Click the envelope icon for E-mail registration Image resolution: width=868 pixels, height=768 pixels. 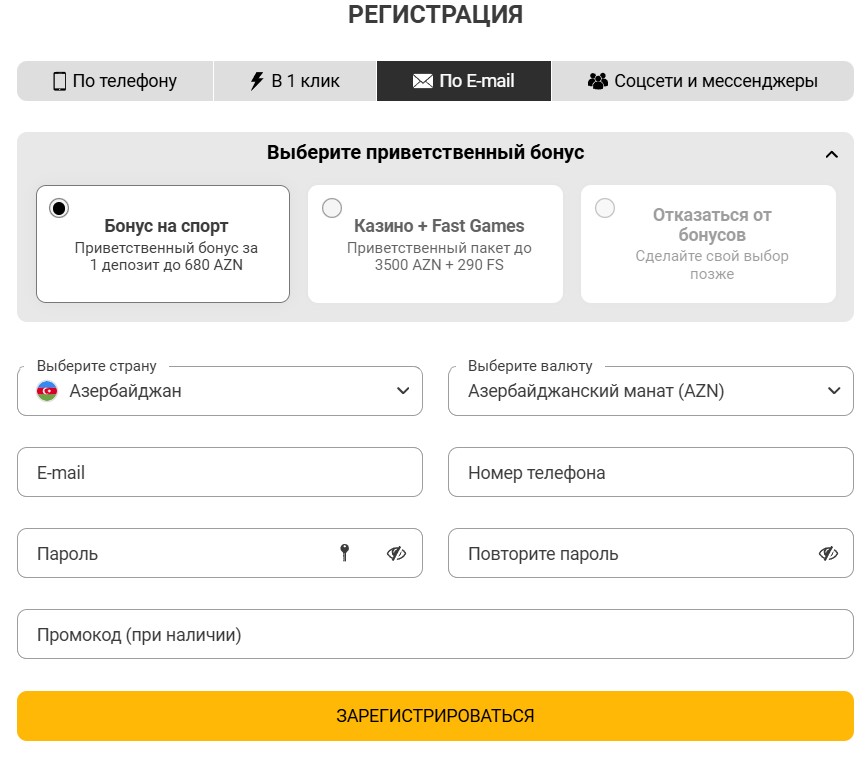(423, 82)
